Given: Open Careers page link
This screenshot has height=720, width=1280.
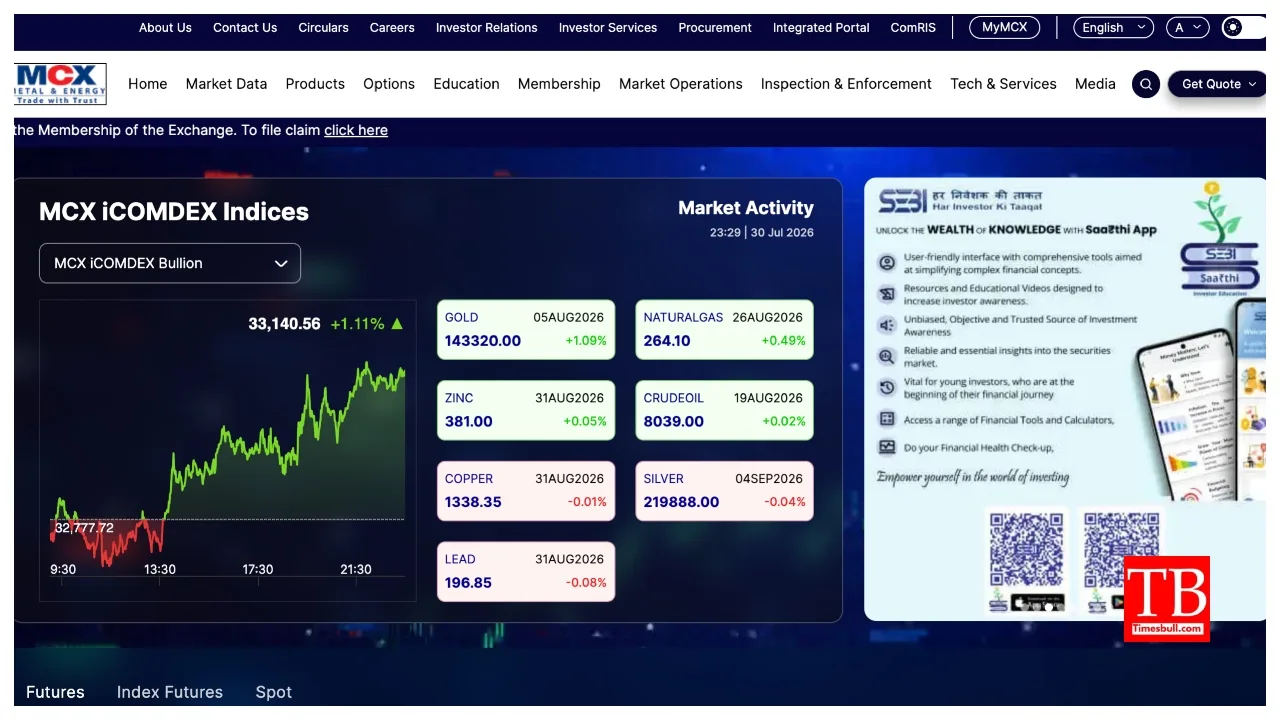Looking at the screenshot, I should click(x=392, y=27).
